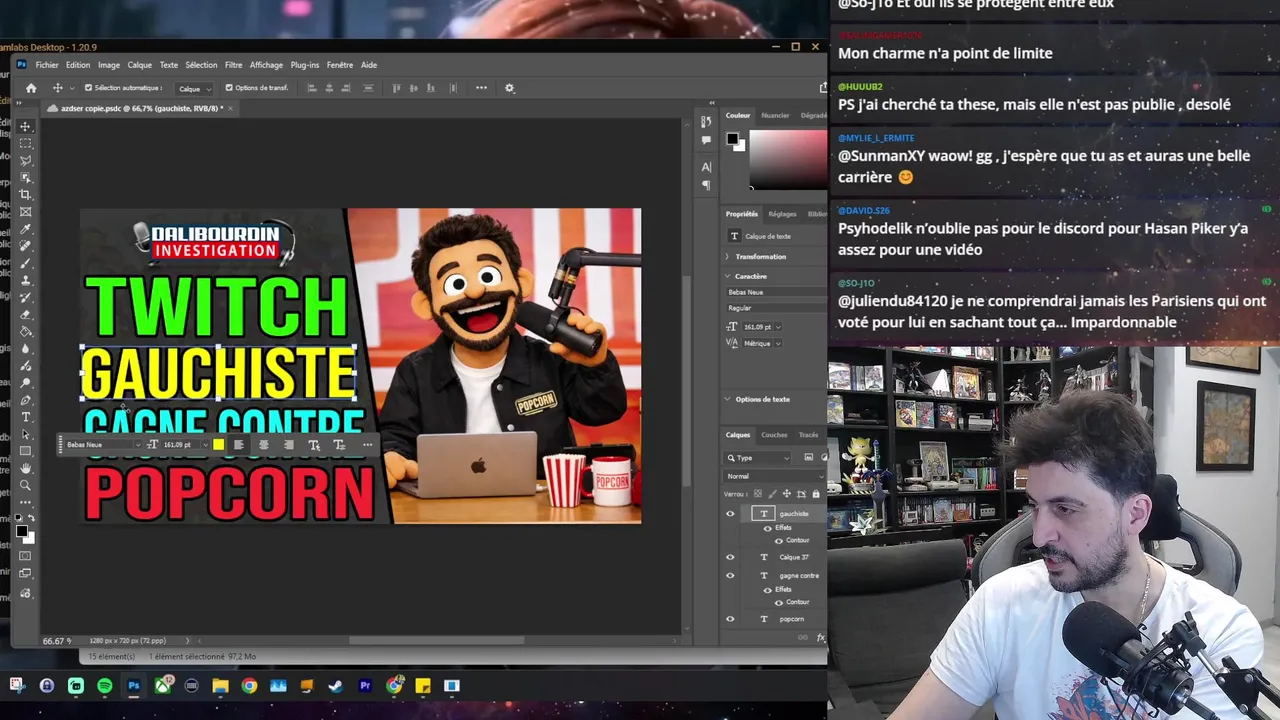Select the Paint Bucket tool
This screenshot has width=1280, height=720.
pyautogui.click(x=26, y=331)
